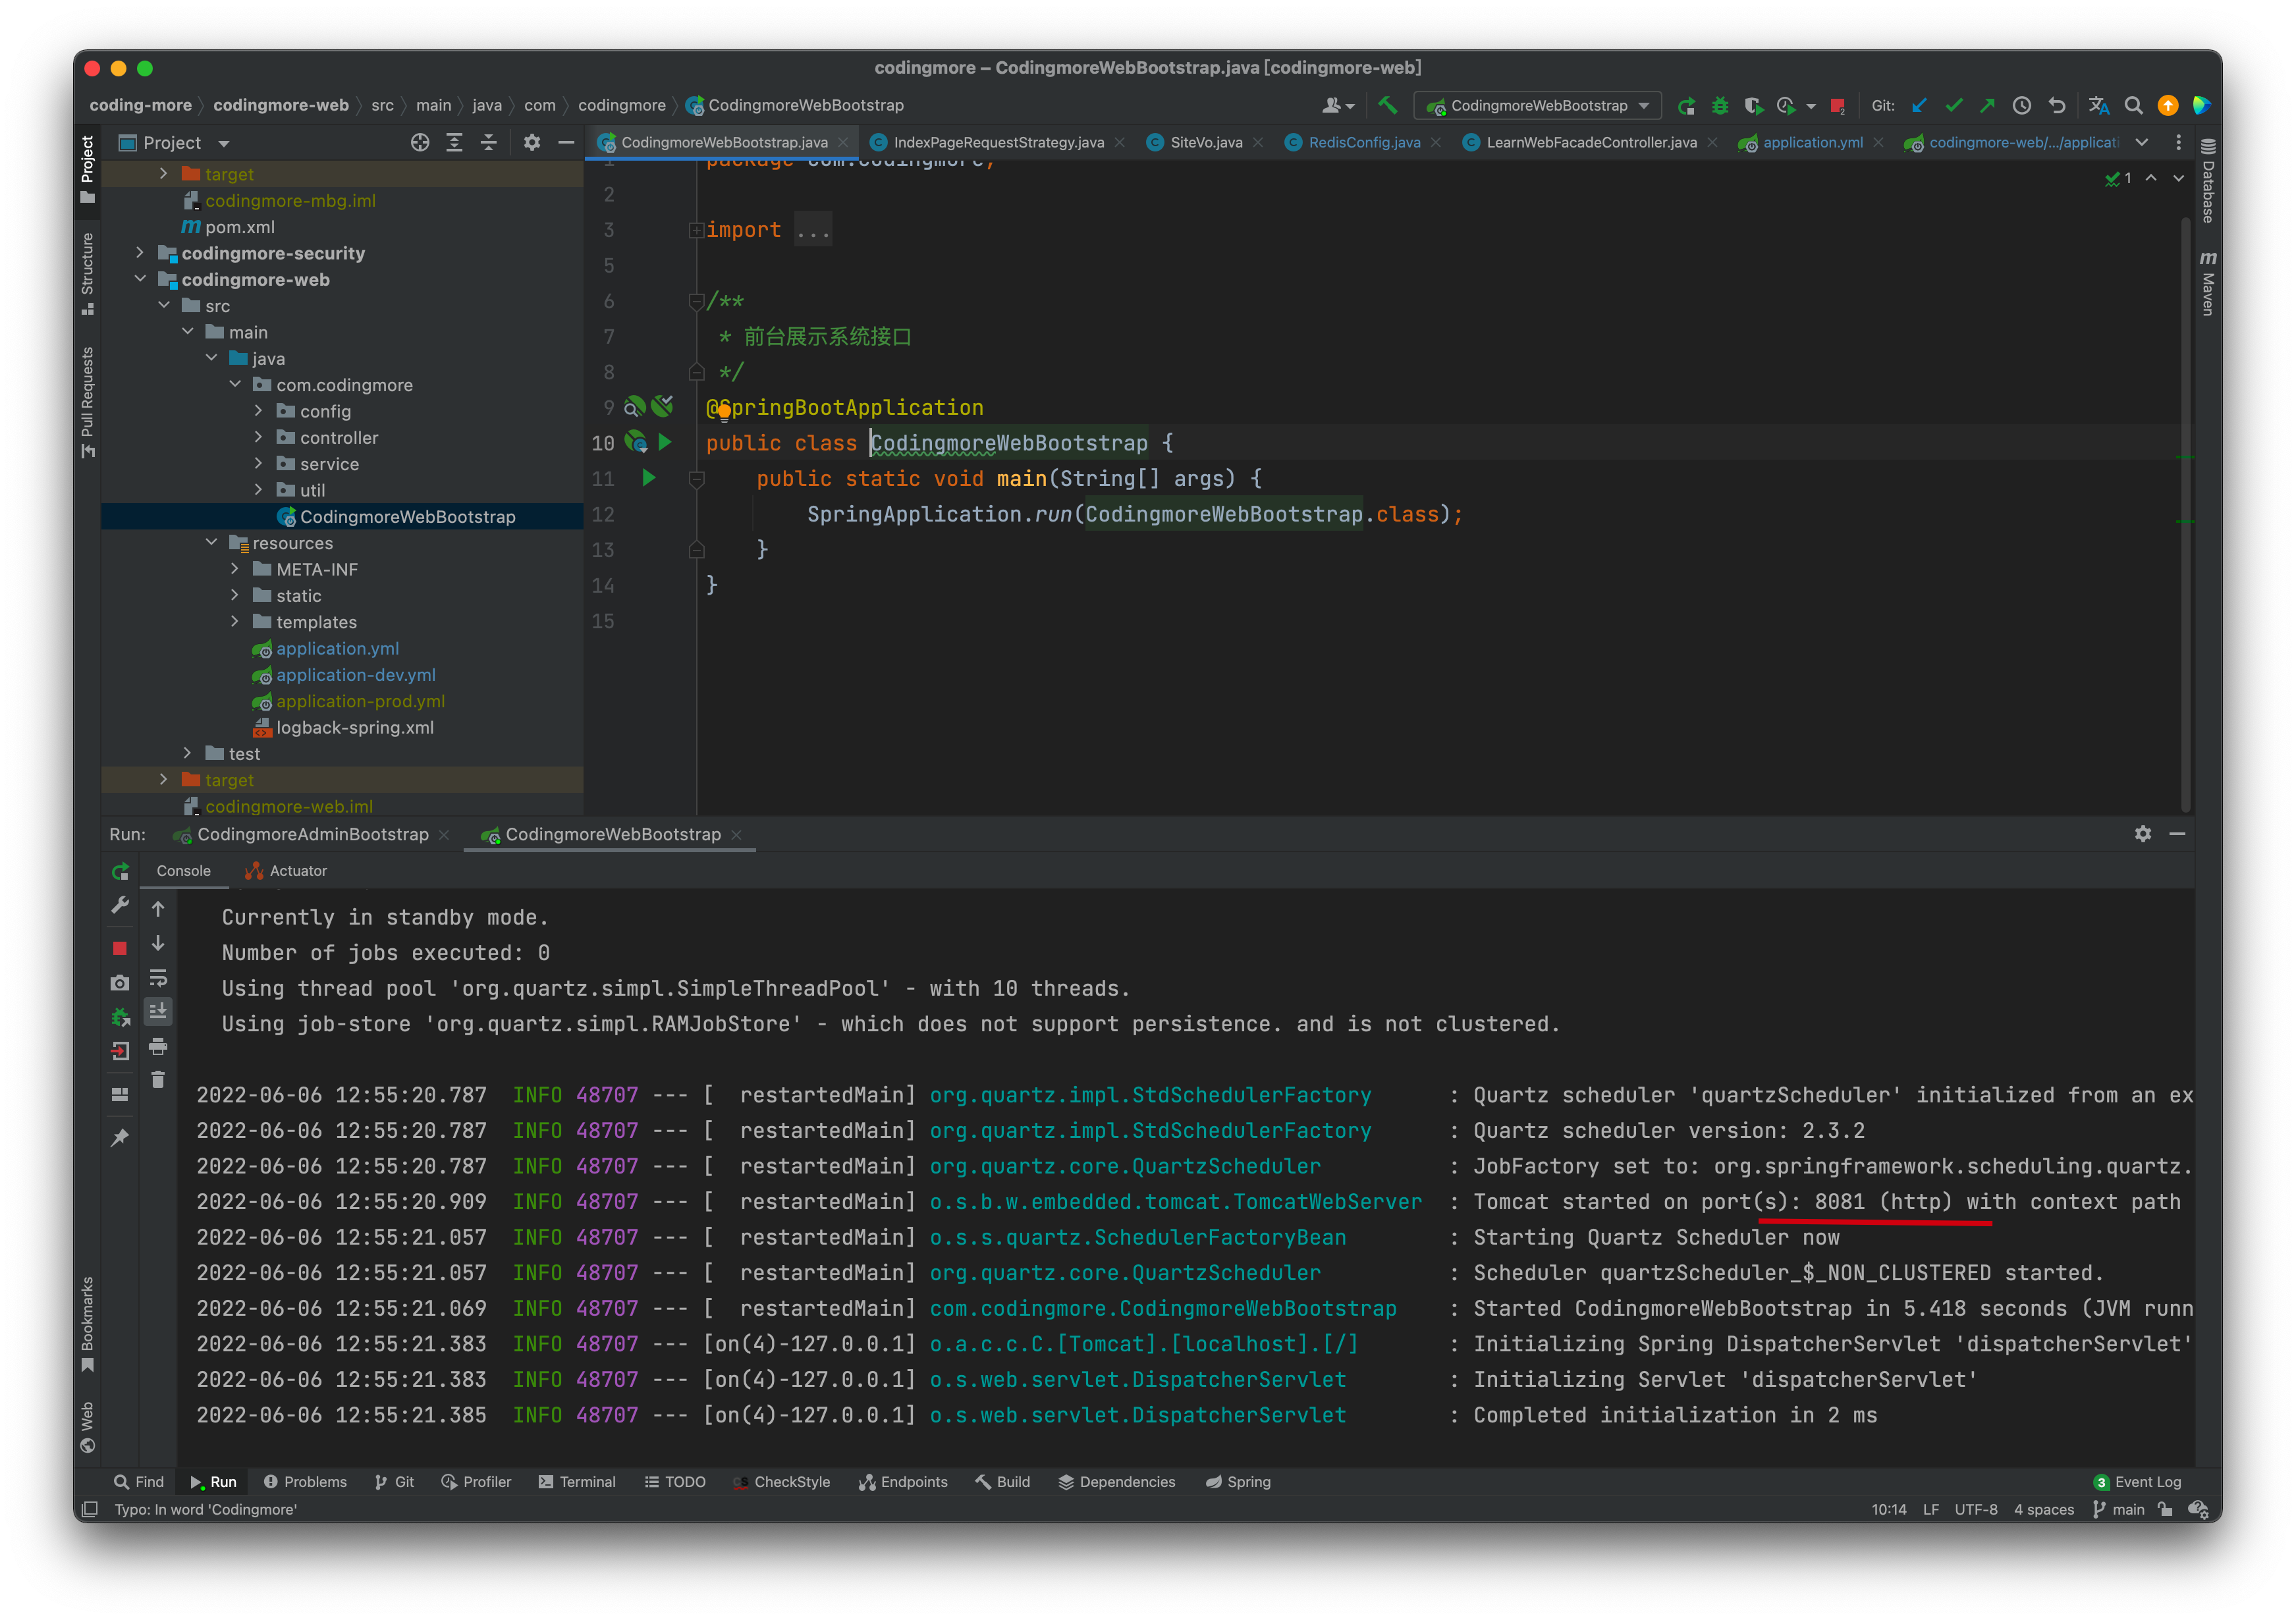Expand the controller package folder
Screen dimensions: 2296x1620
259,438
